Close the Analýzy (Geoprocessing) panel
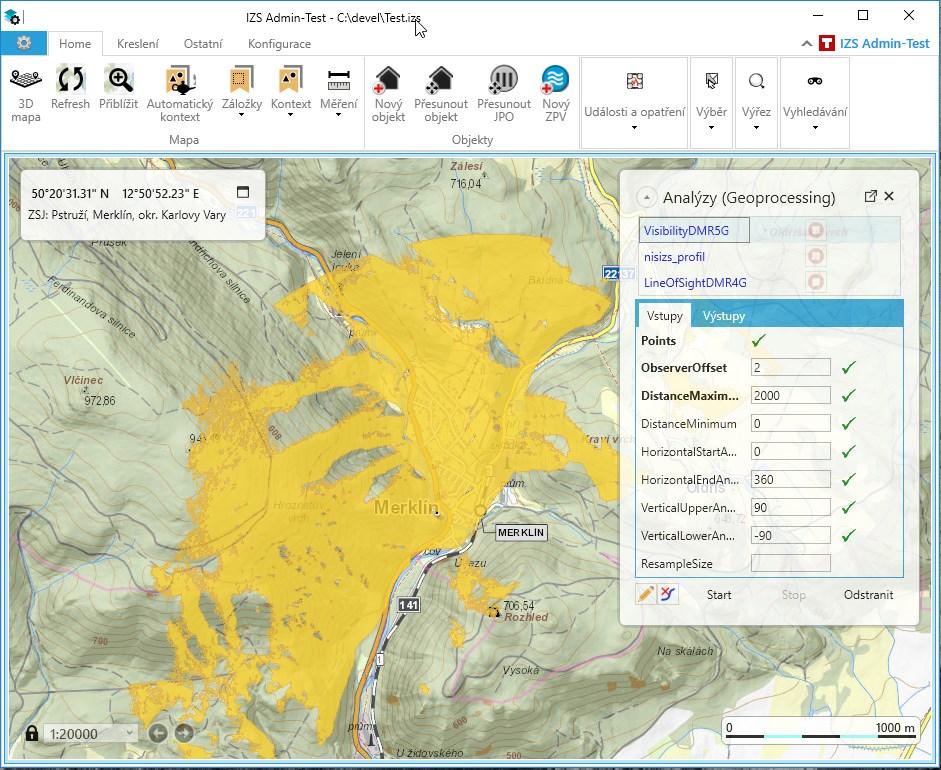This screenshot has height=770, width=941. click(x=889, y=196)
